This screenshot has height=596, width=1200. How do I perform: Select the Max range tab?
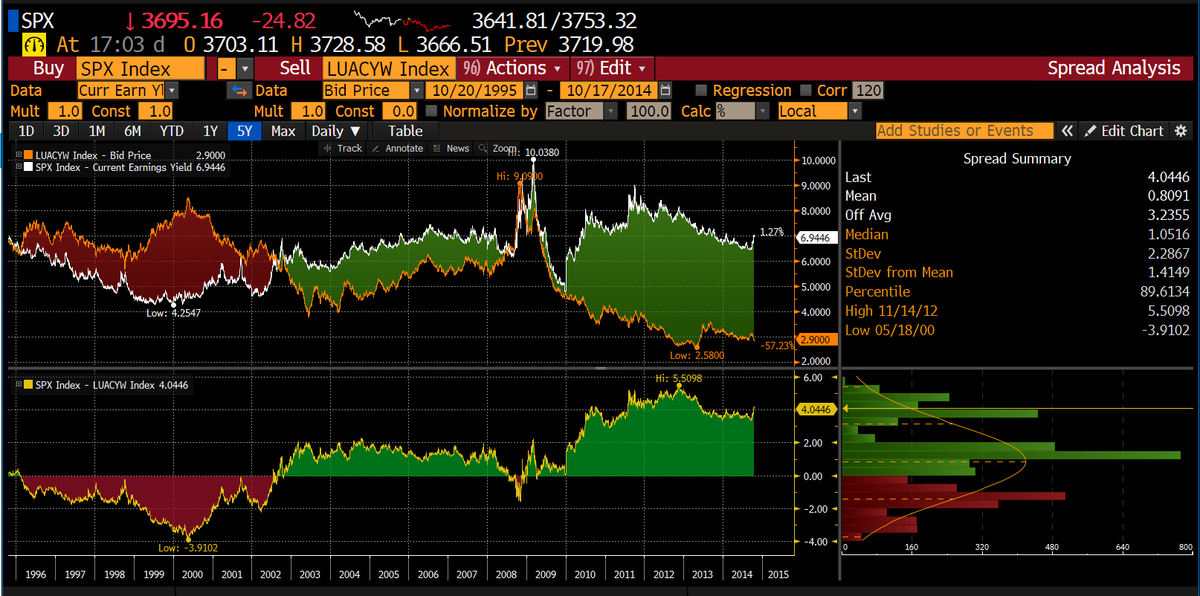click(283, 131)
